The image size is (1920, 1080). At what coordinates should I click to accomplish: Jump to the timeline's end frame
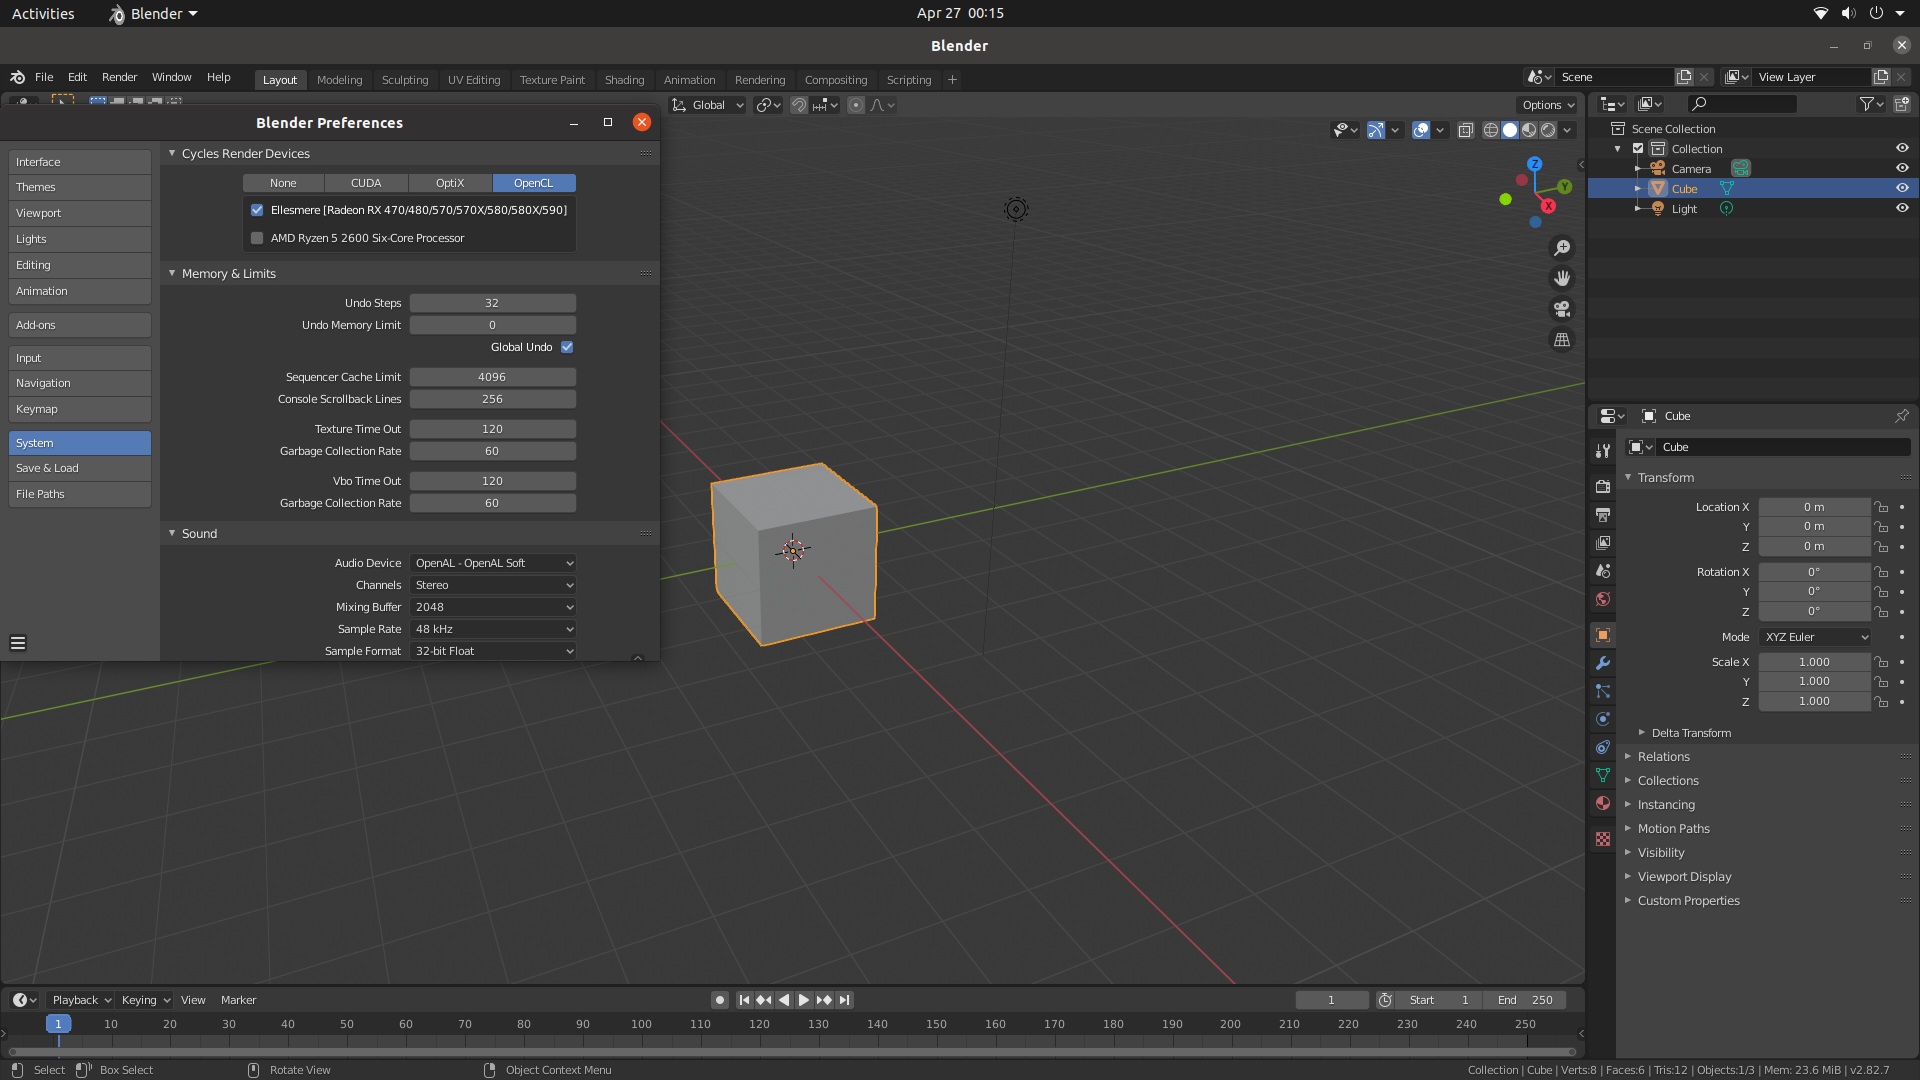[845, 1000]
